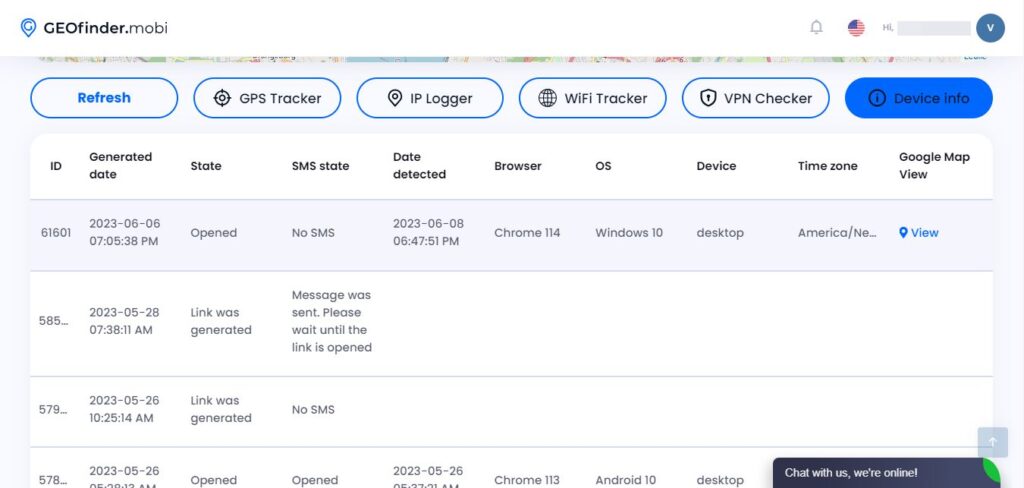Click the GEOfinder.mobi logo
The width and height of the screenshot is (1024, 488).
94,27
